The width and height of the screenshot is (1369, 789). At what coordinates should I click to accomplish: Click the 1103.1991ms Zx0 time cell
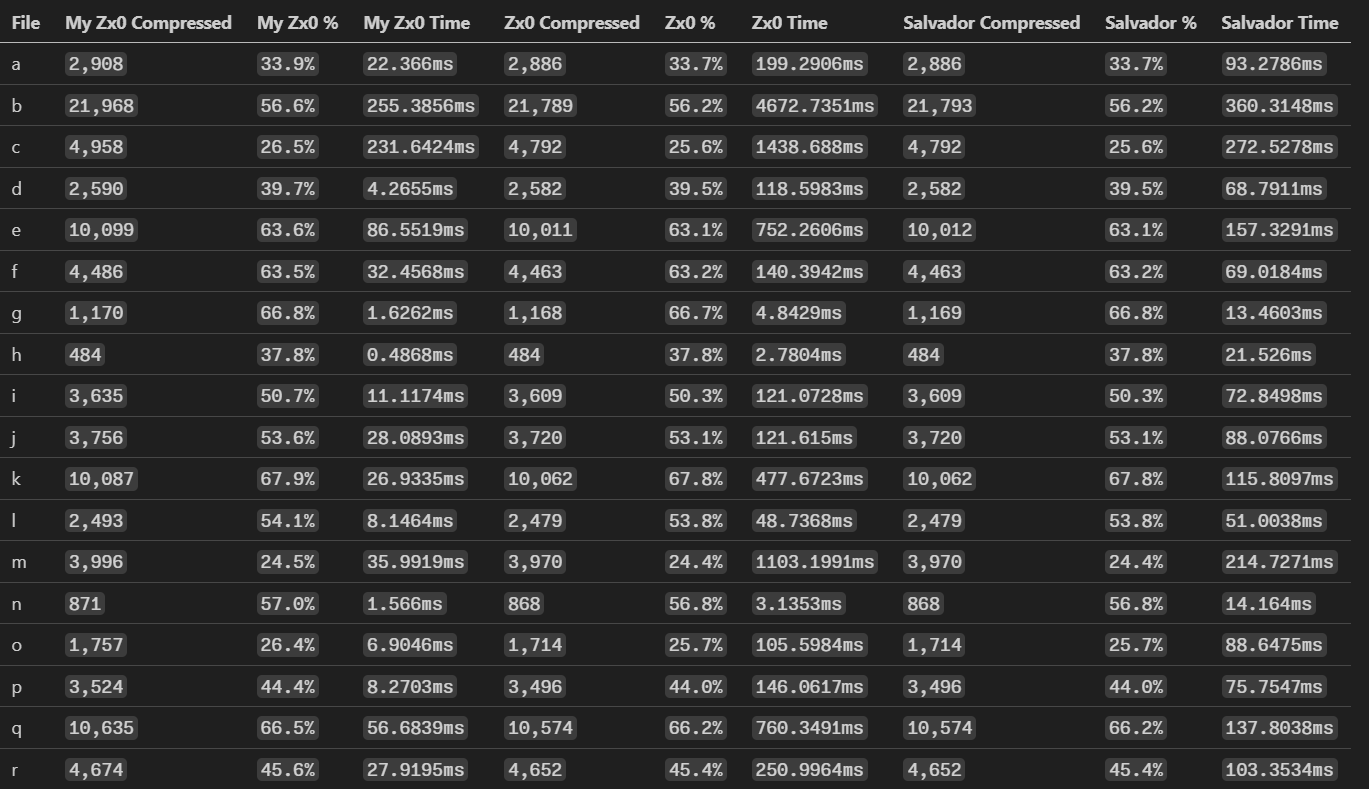point(814,562)
